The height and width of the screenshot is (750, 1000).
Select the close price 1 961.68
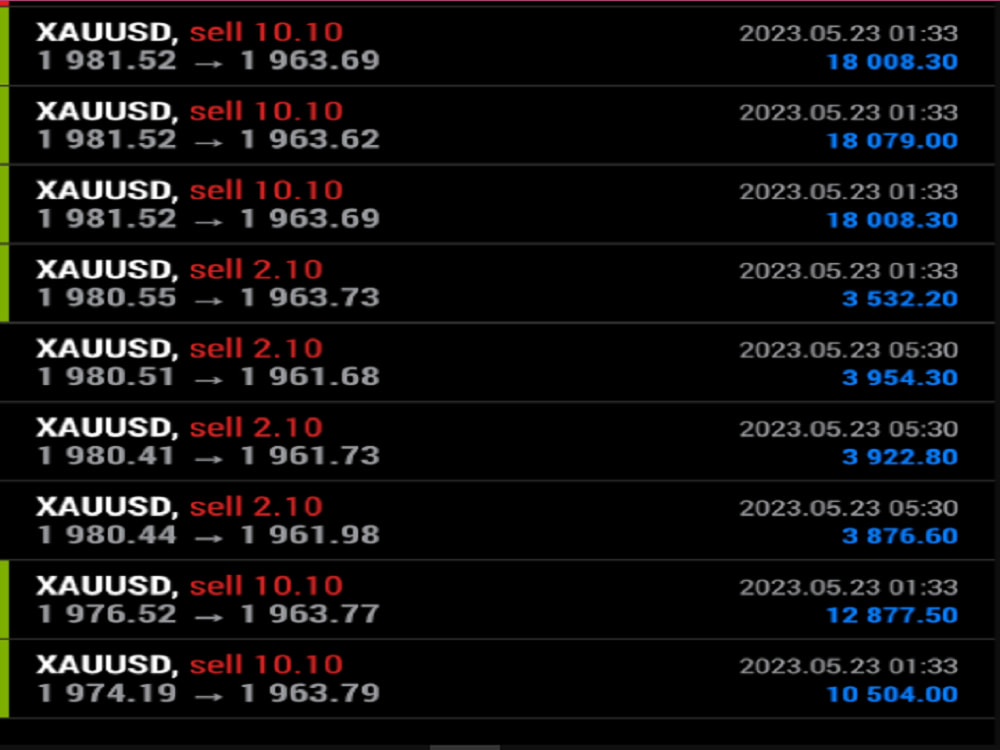[x=310, y=376]
